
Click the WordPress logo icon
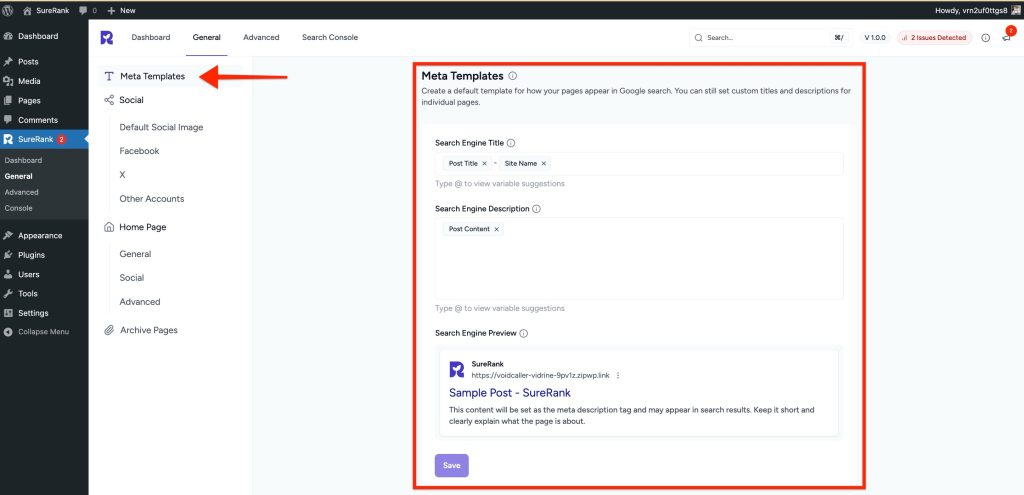[x=8, y=10]
